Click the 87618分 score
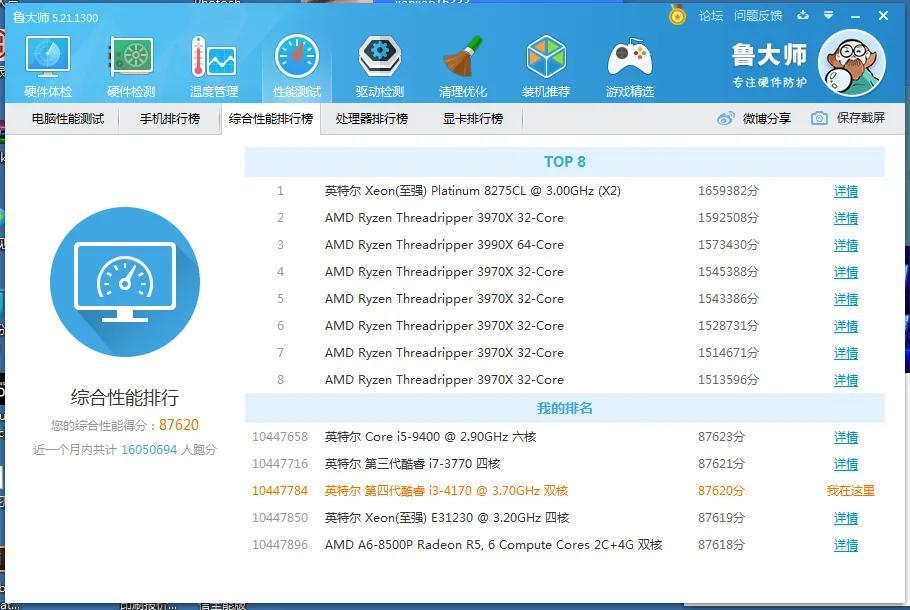 coord(721,545)
